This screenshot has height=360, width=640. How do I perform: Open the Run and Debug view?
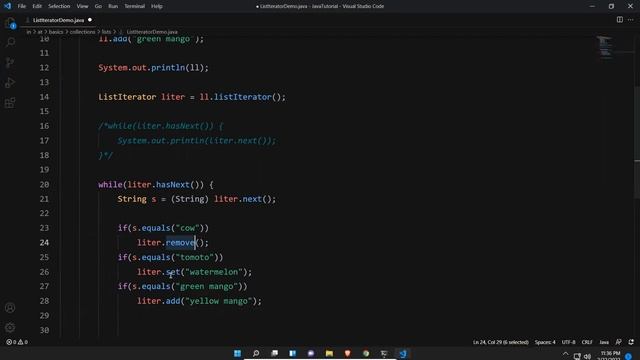(x=10, y=82)
